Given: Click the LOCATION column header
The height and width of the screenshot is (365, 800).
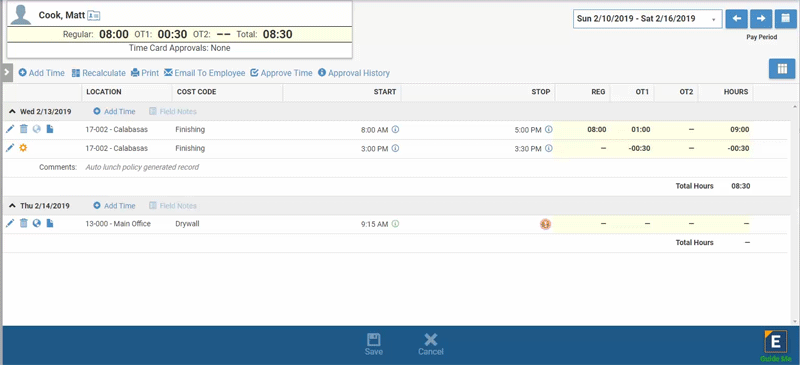Looking at the screenshot, I should click(x=127, y=92).
